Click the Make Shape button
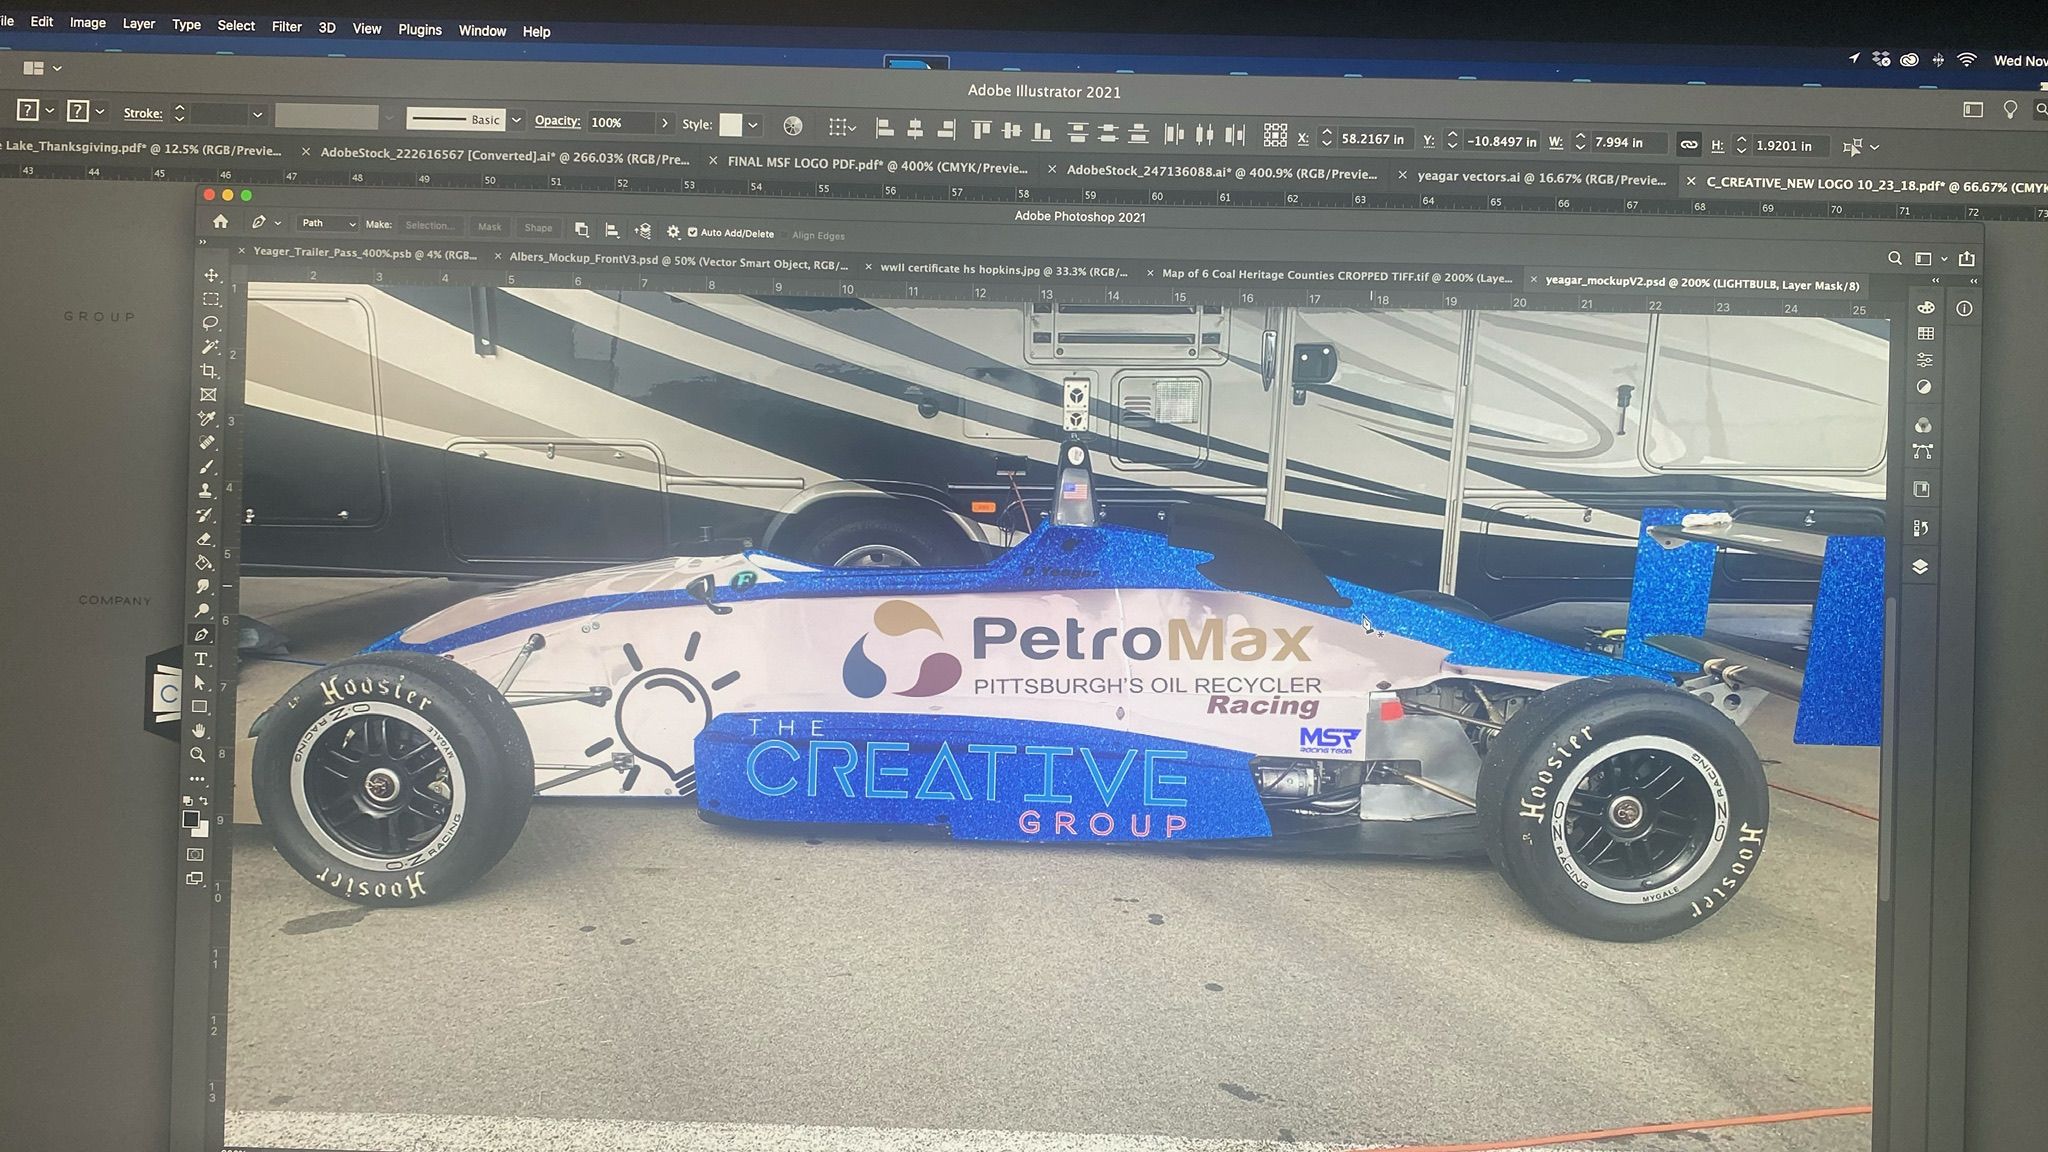This screenshot has height=1152, width=2048. coord(538,228)
